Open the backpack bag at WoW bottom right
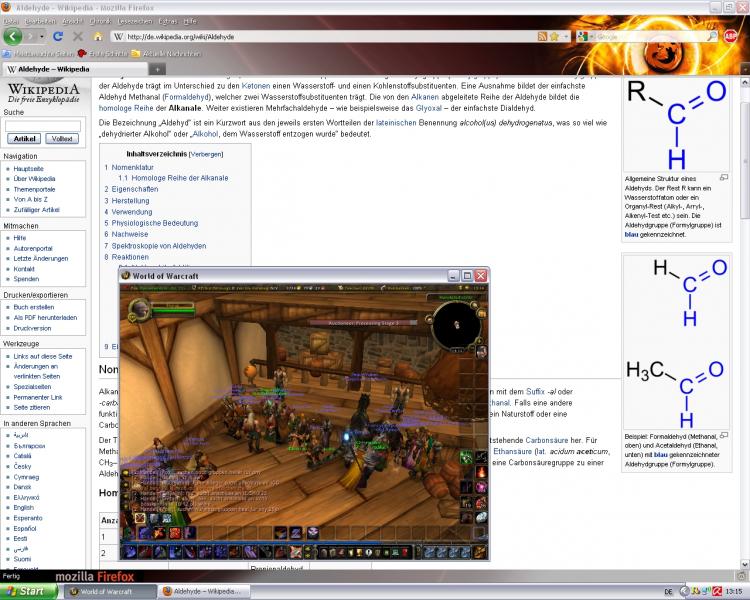This screenshot has width=750, height=600. (x=480, y=552)
